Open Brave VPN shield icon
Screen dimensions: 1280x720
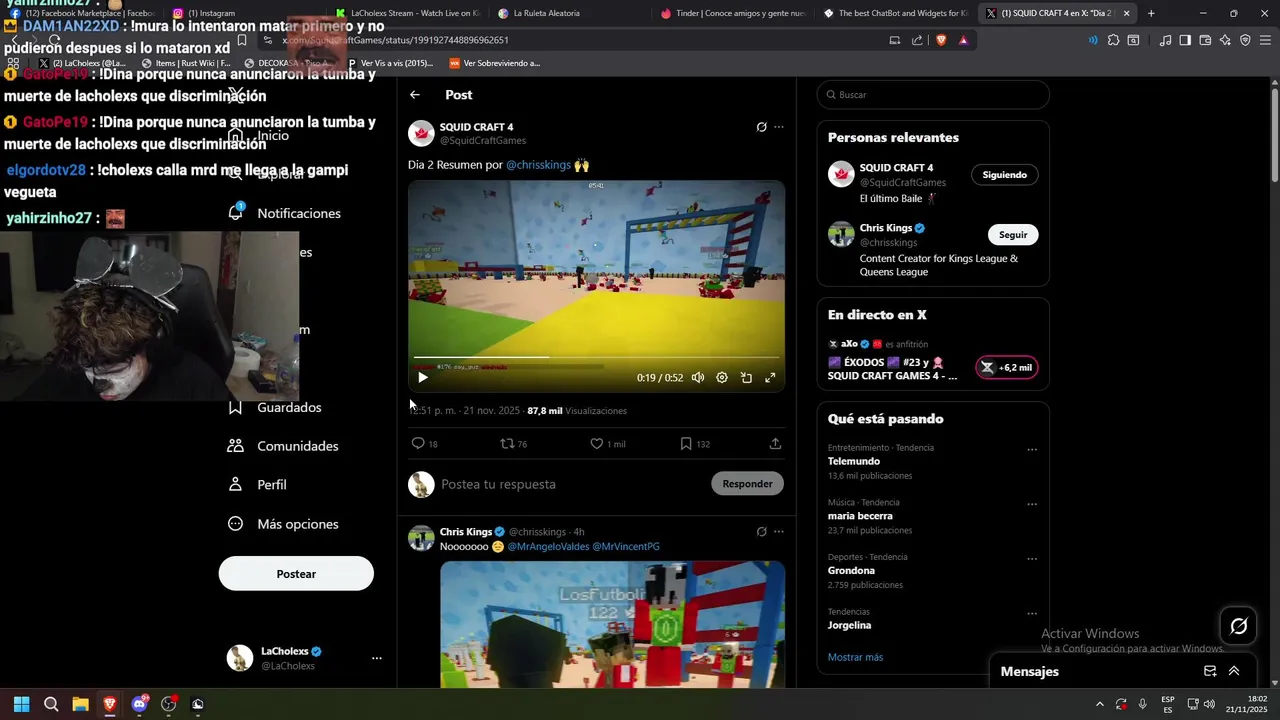(1245, 40)
